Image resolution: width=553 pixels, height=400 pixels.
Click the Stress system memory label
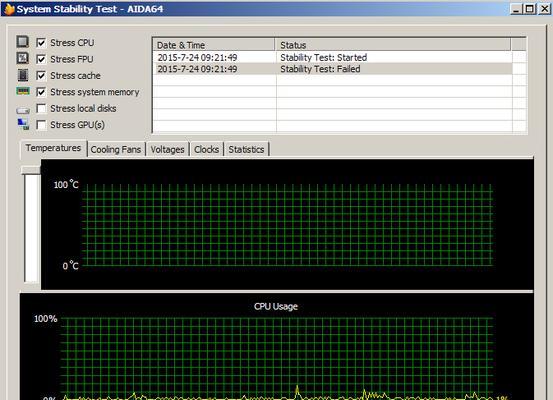[95, 92]
